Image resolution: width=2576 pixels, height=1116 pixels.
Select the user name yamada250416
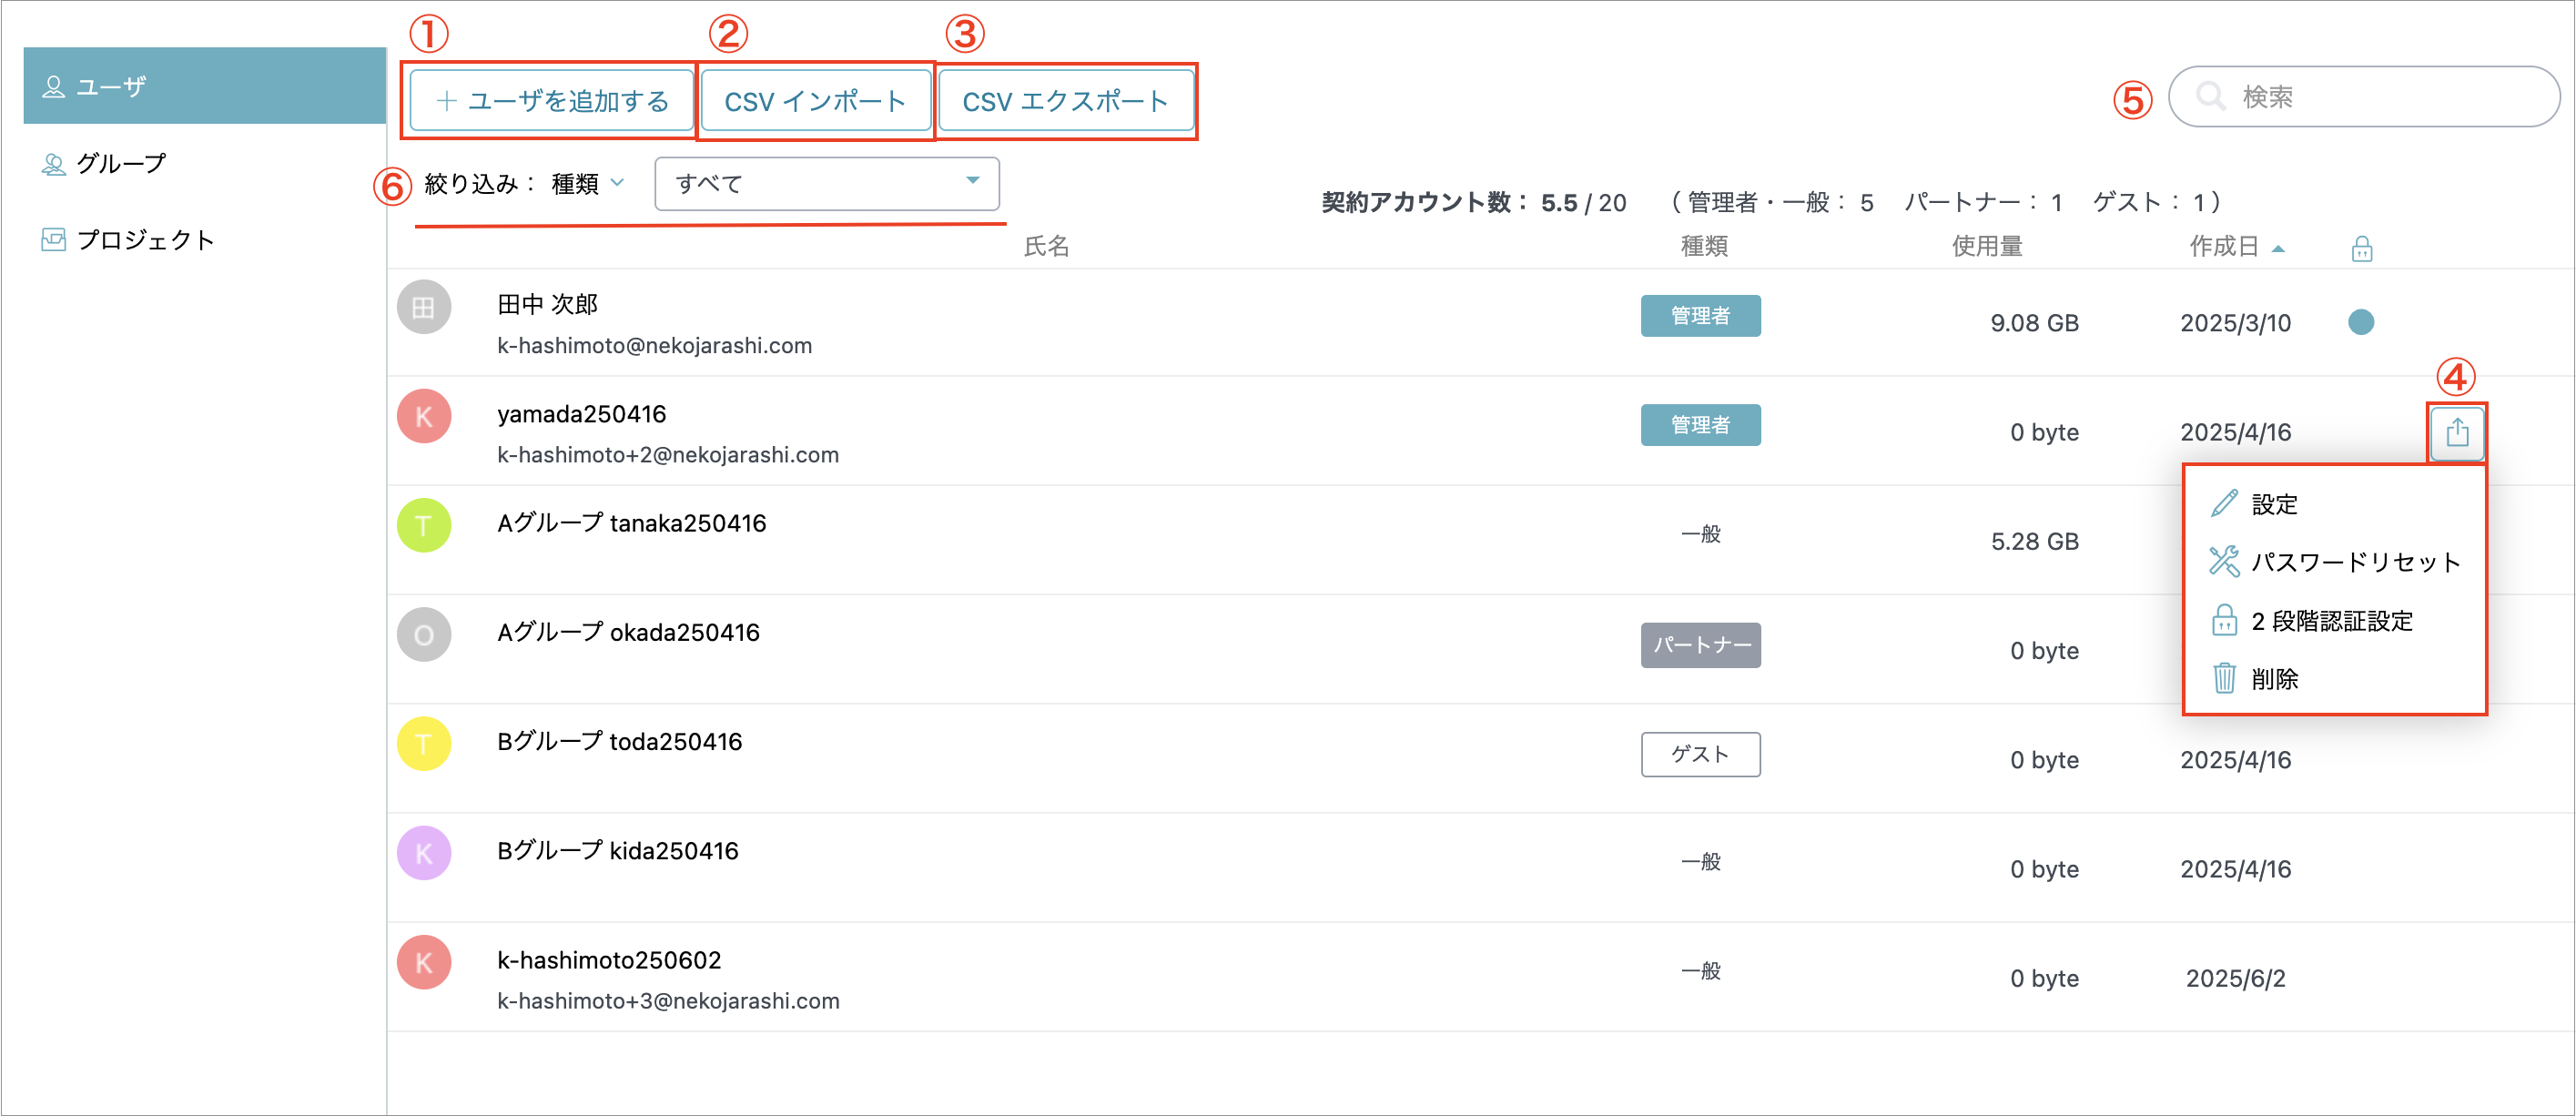pos(581,414)
